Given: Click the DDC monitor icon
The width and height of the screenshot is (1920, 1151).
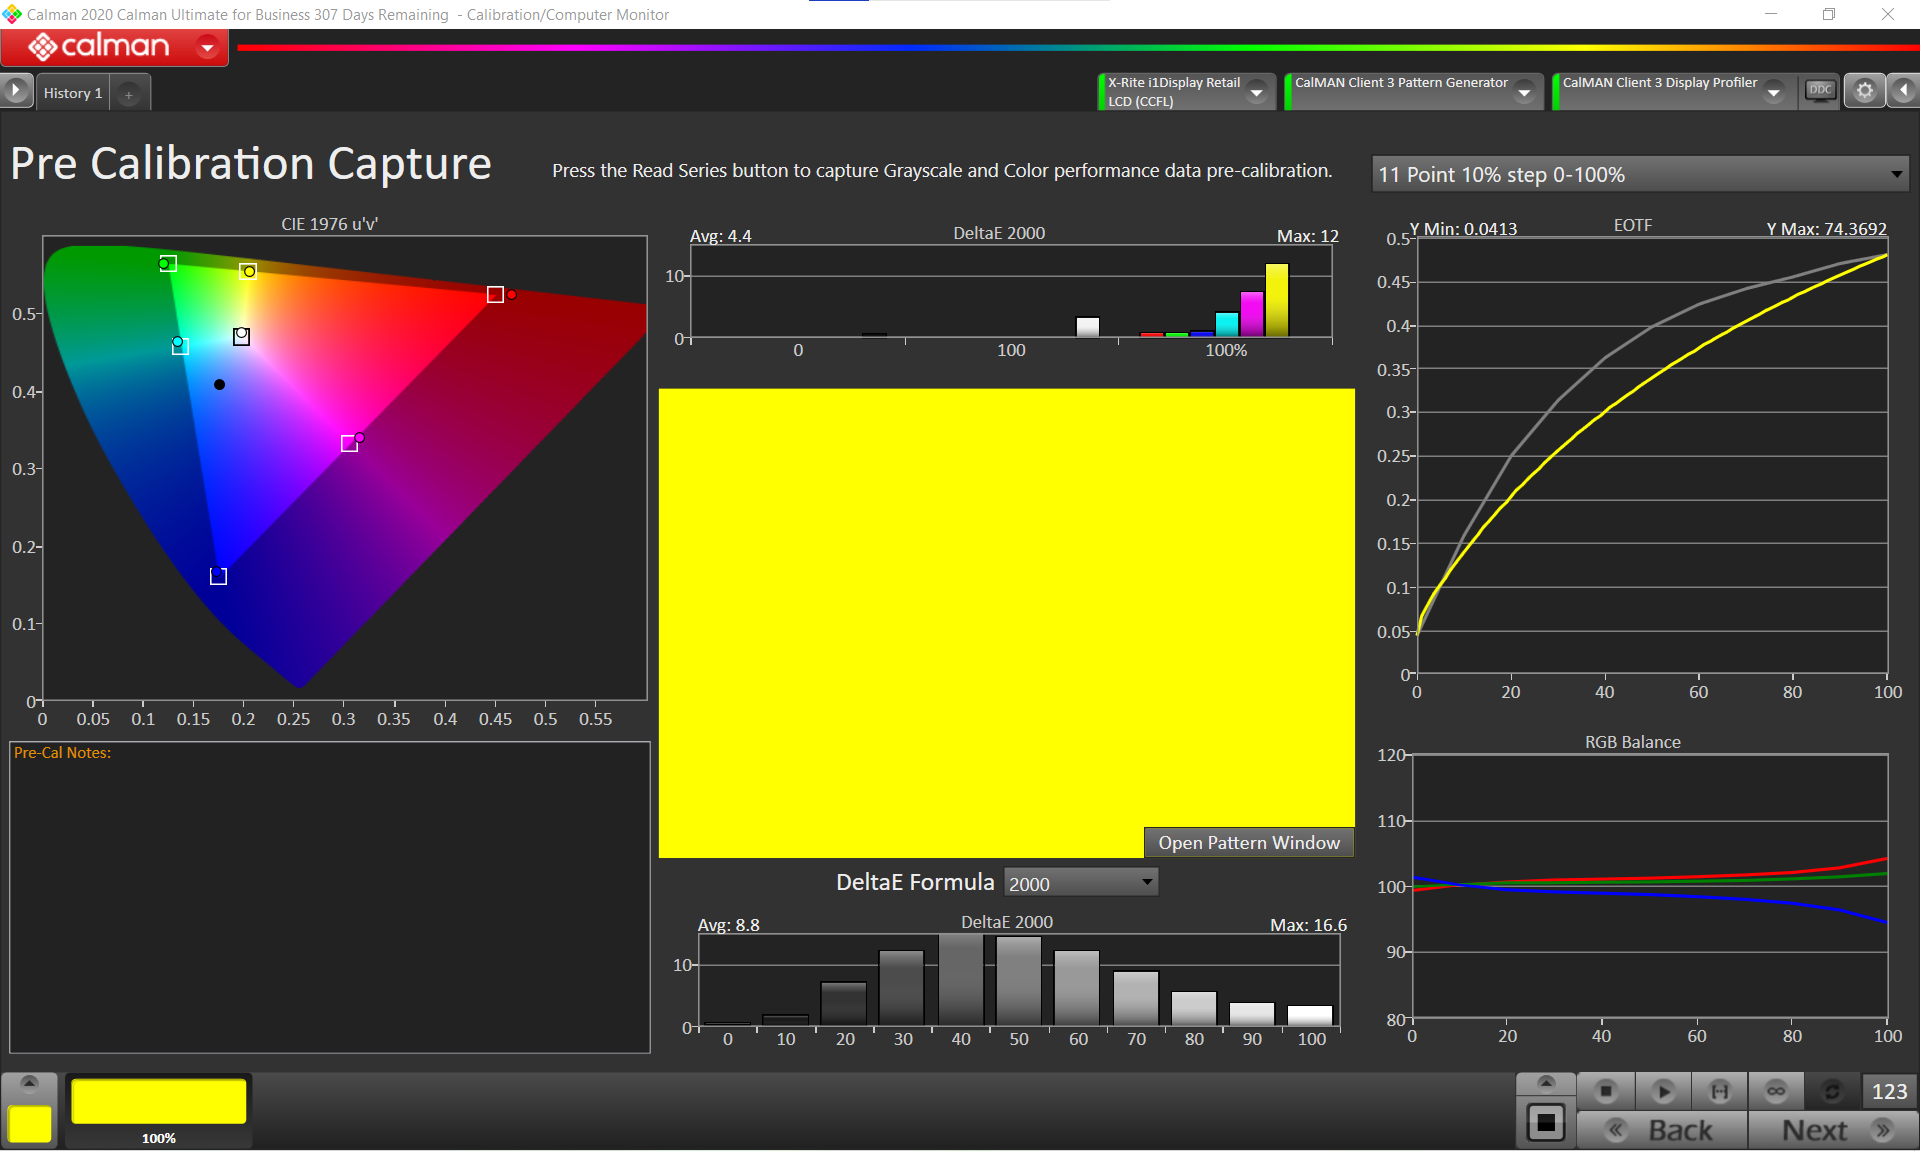Looking at the screenshot, I should click(x=1820, y=91).
